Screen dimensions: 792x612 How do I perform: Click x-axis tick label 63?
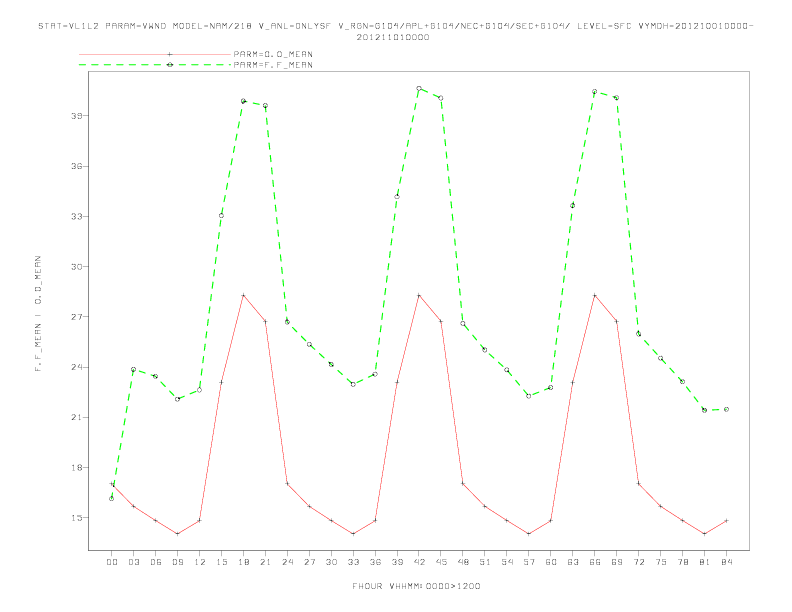click(573, 562)
